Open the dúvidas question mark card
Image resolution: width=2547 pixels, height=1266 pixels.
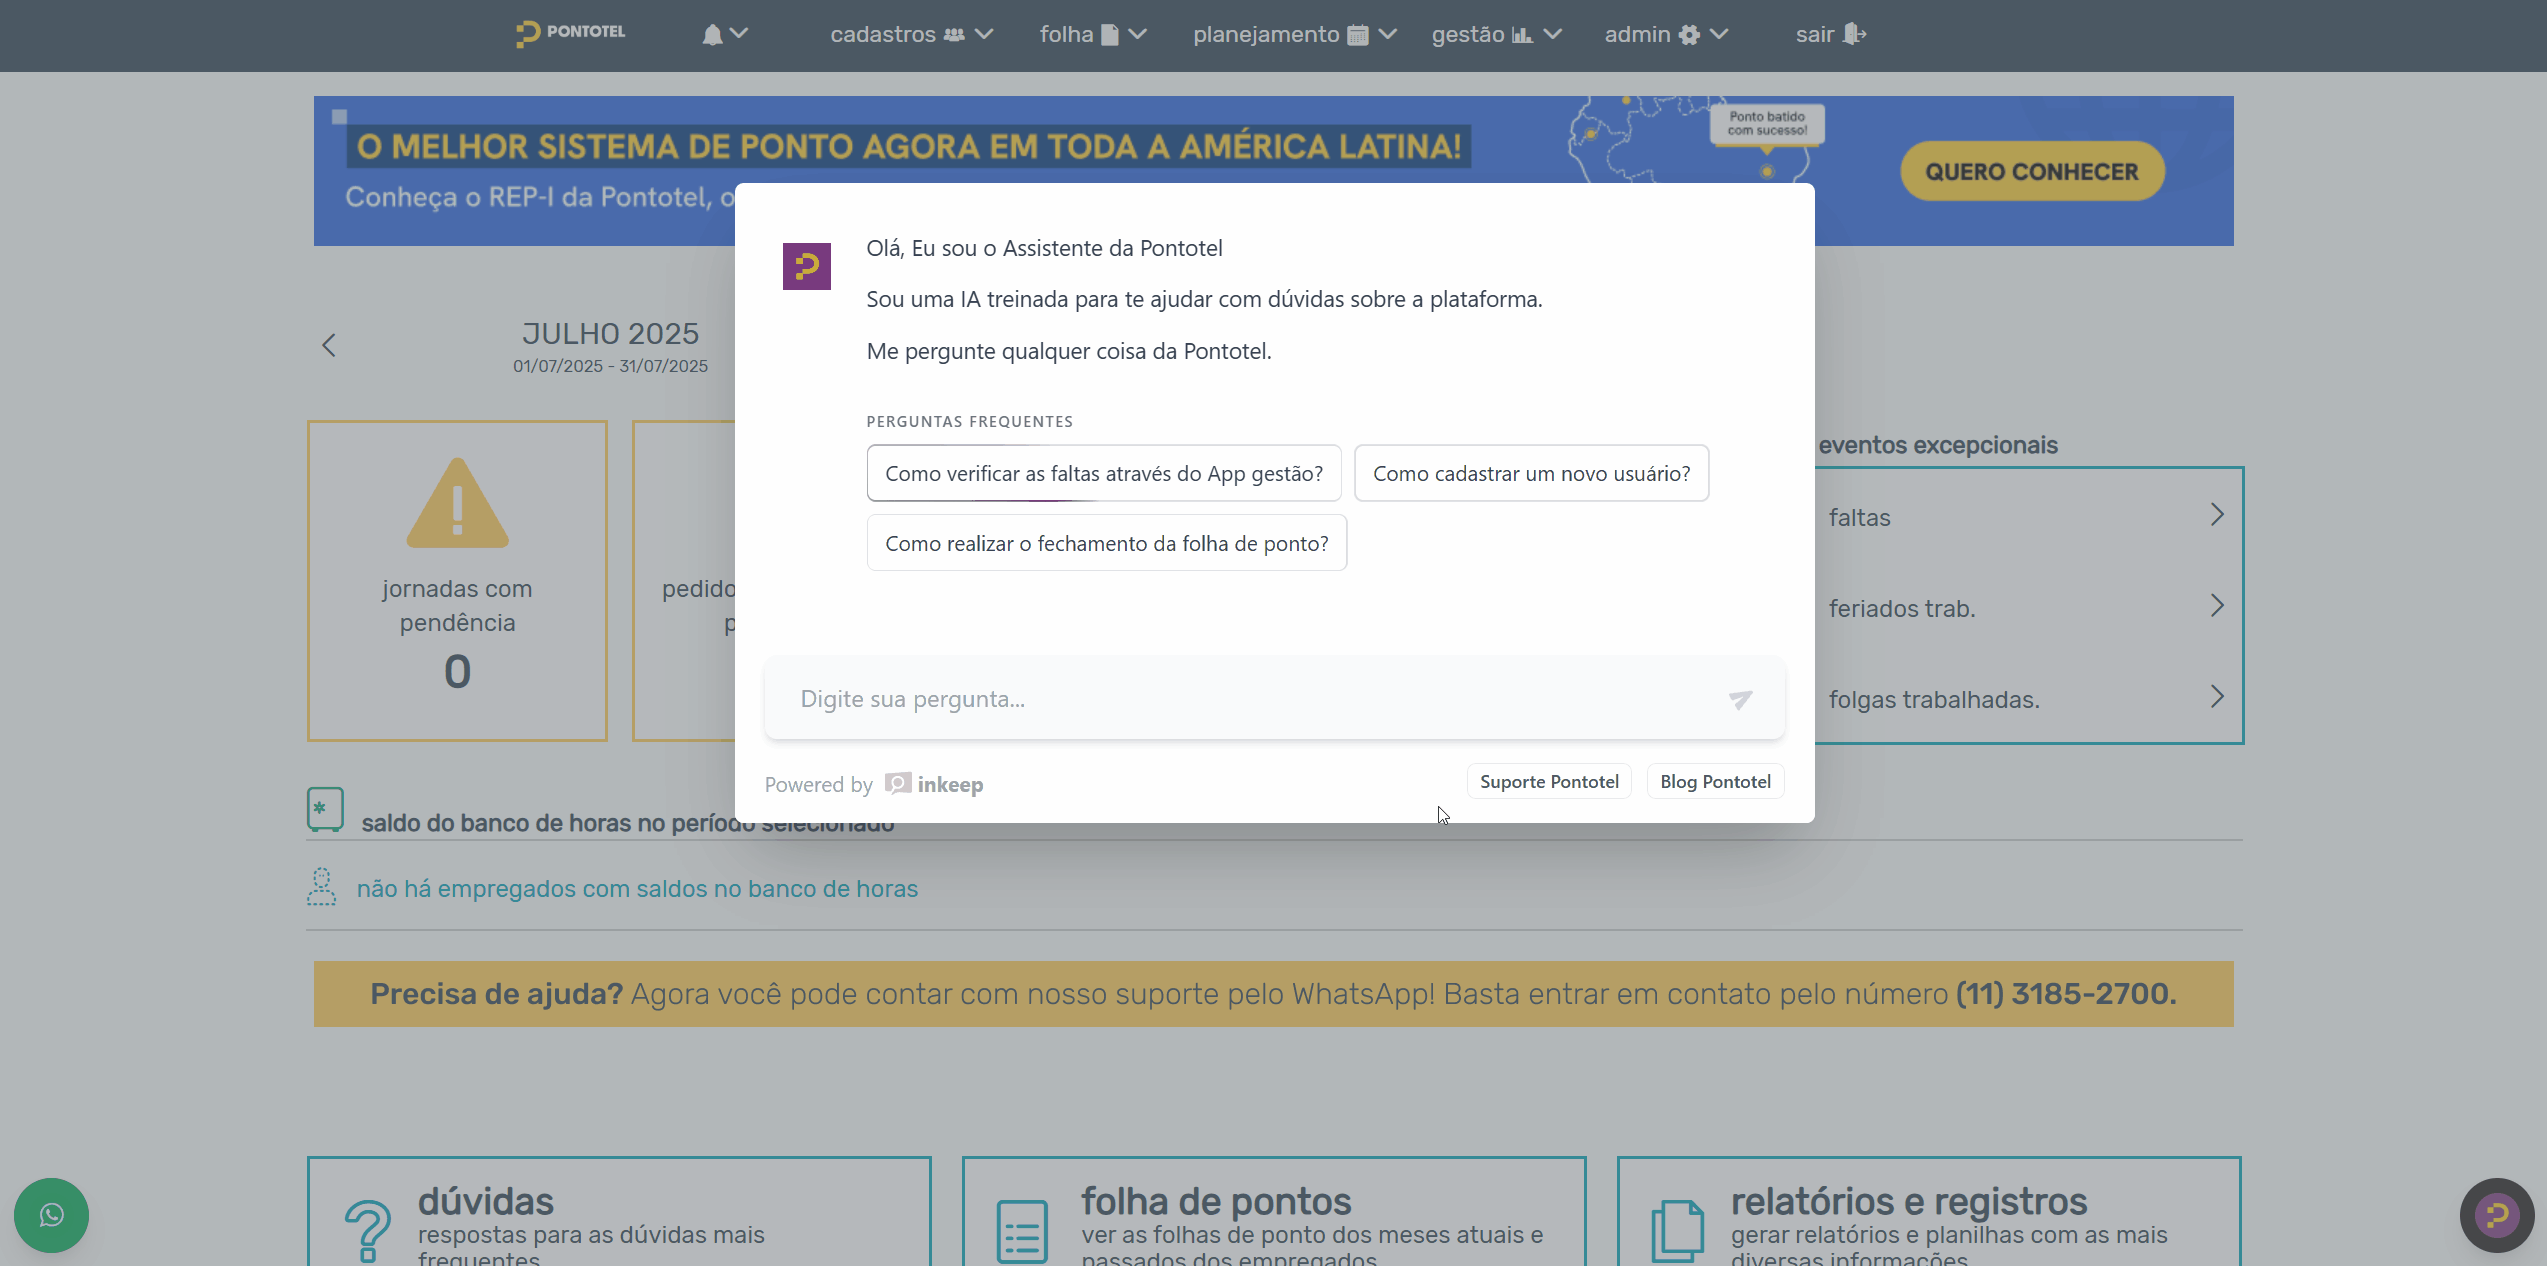coord(368,1231)
